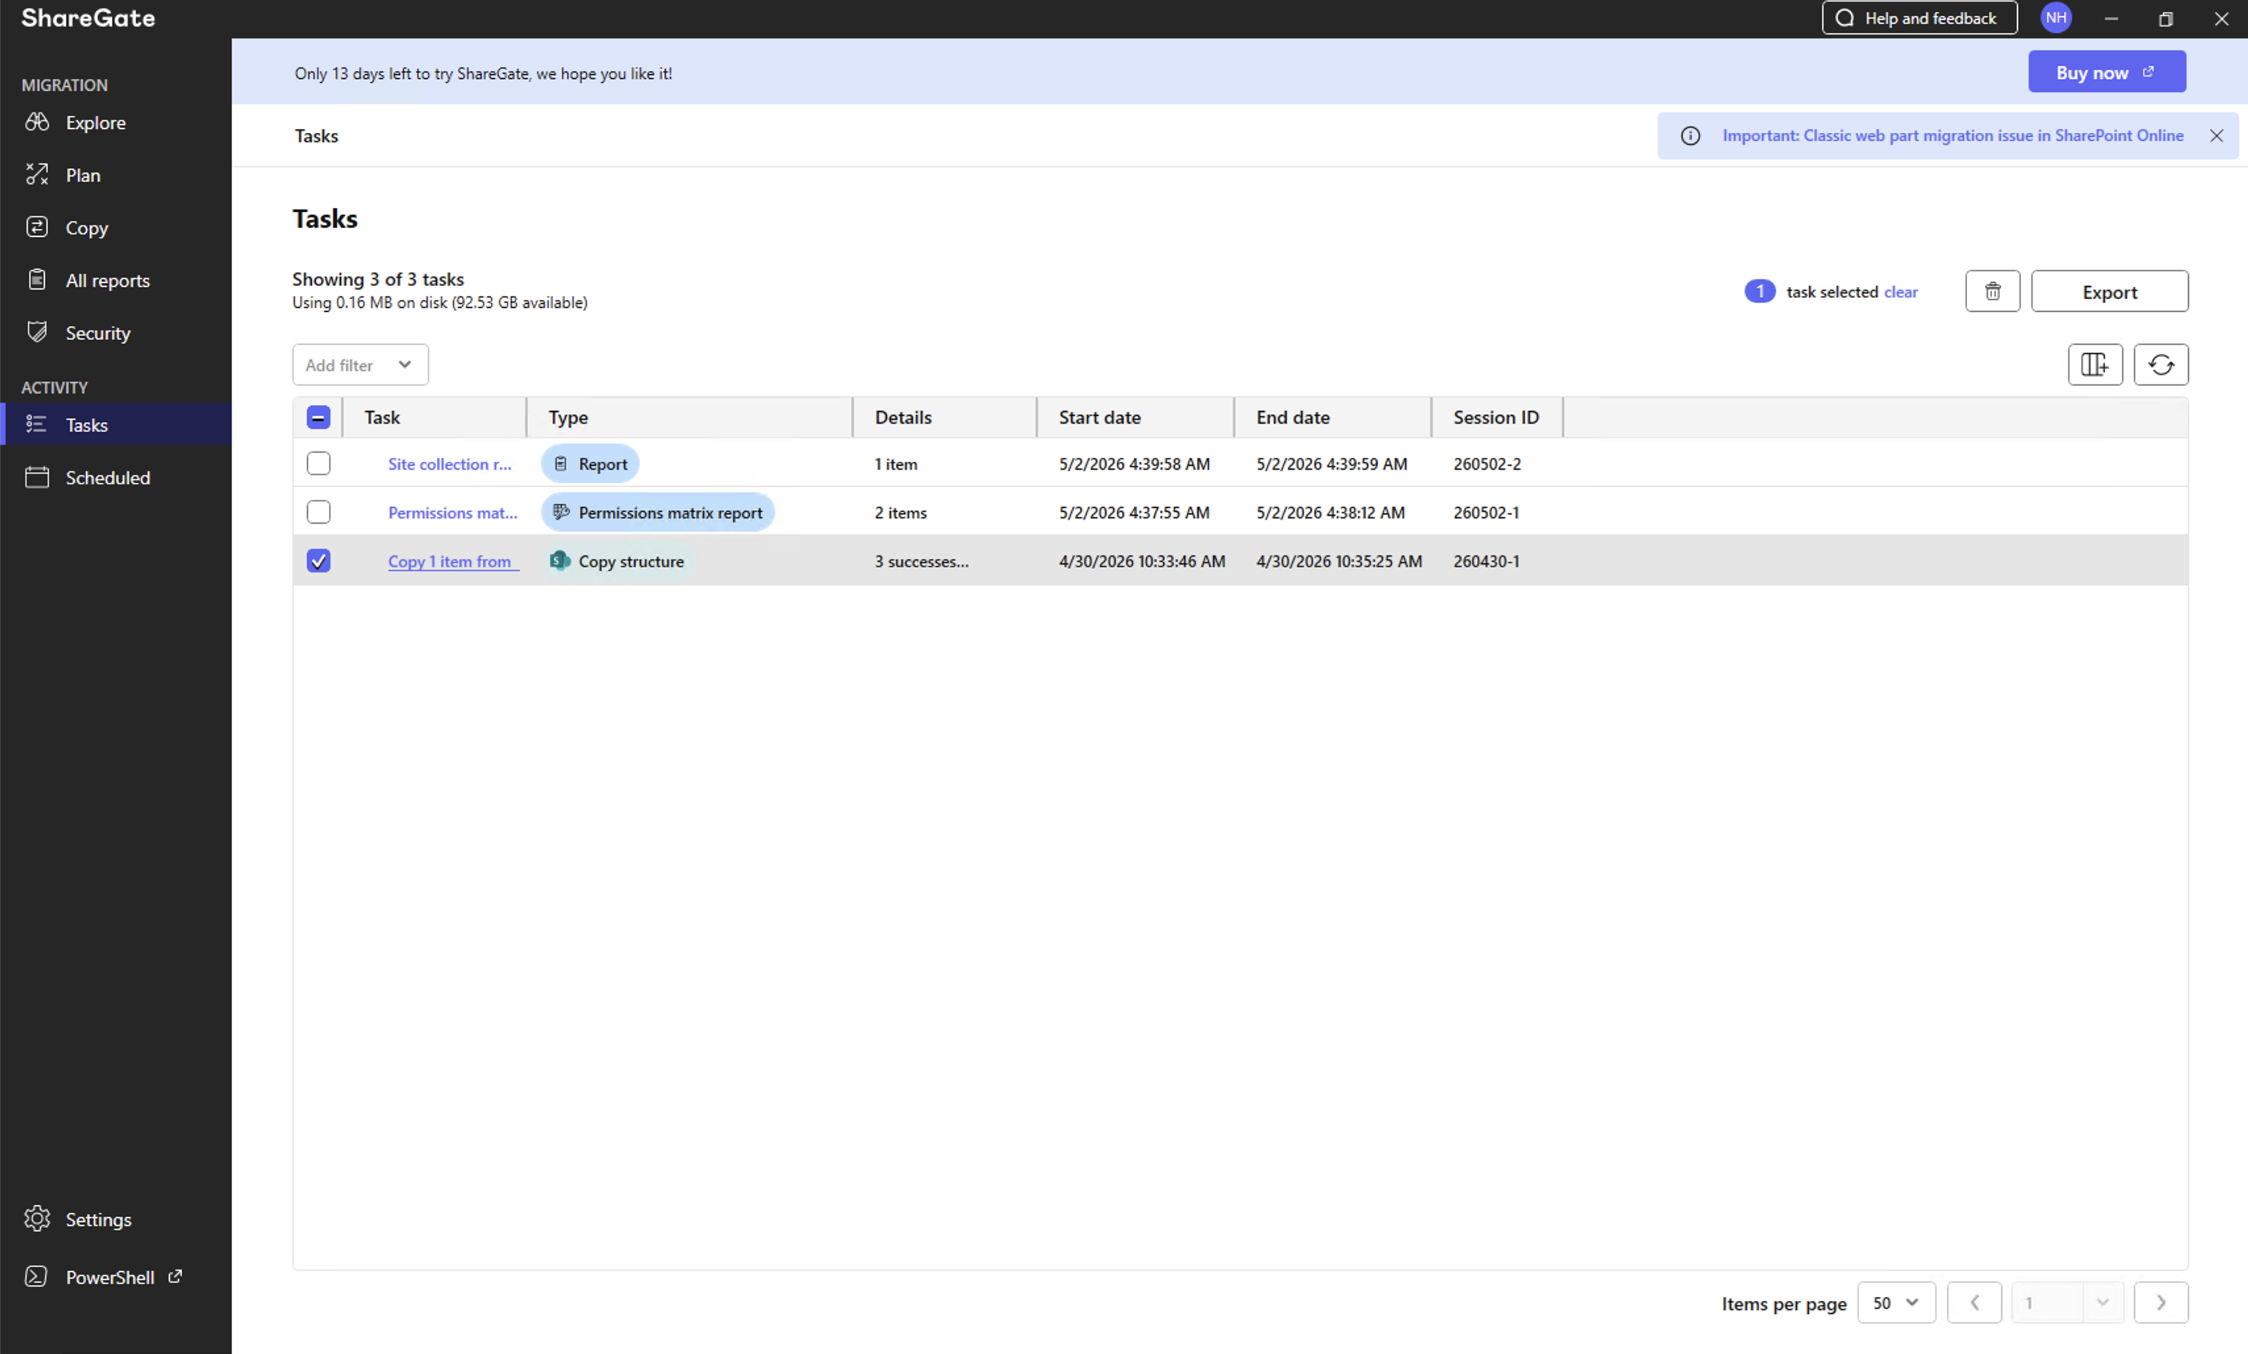
Task: Open the Site collection r... task link
Action: pos(450,464)
